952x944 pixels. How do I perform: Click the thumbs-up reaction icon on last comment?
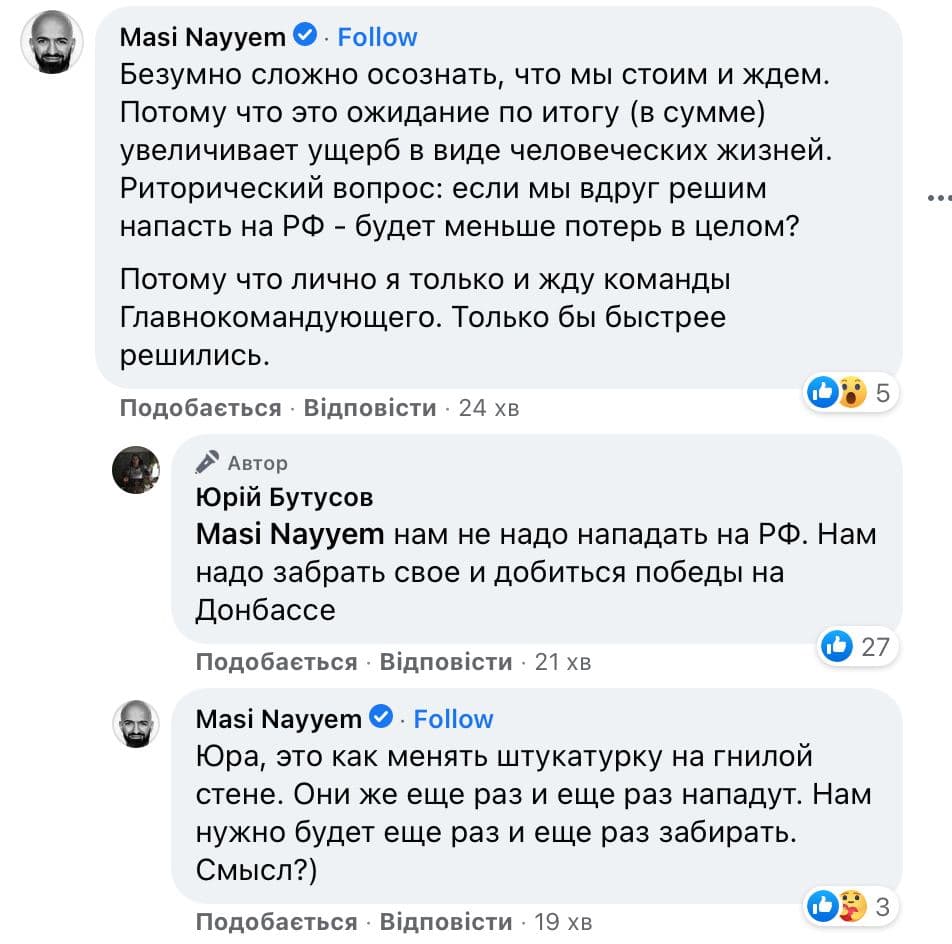pyautogui.click(x=823, y=906)
